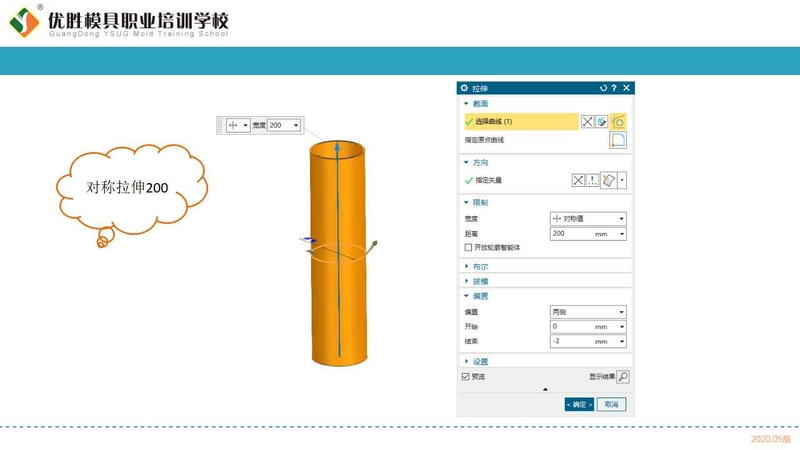The width and height of the screenshot is (800, 450).
Task: Open the 距离 field dropdown arrow
Action: tap(622, 234)
